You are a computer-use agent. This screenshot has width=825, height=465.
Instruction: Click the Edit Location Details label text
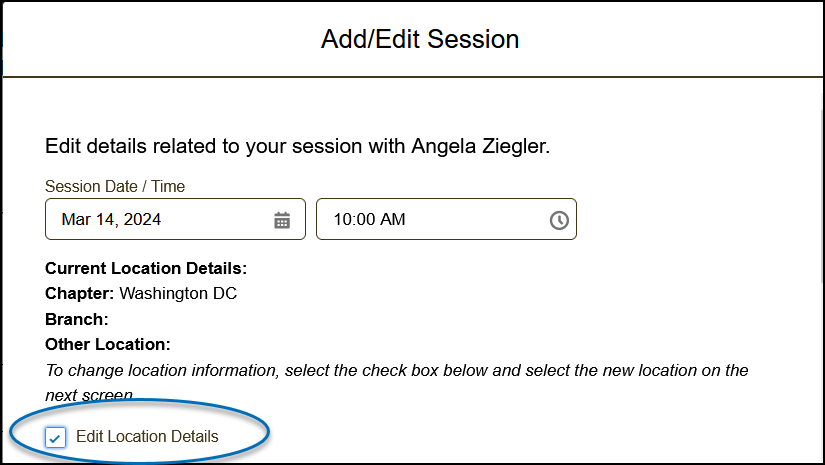[147, 436]
